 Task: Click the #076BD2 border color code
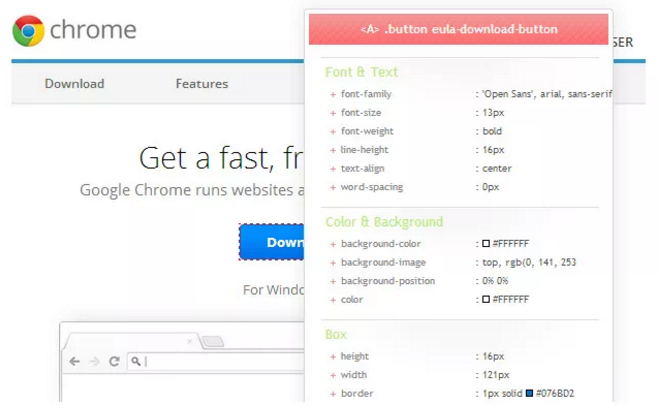[x=555, y=393]
